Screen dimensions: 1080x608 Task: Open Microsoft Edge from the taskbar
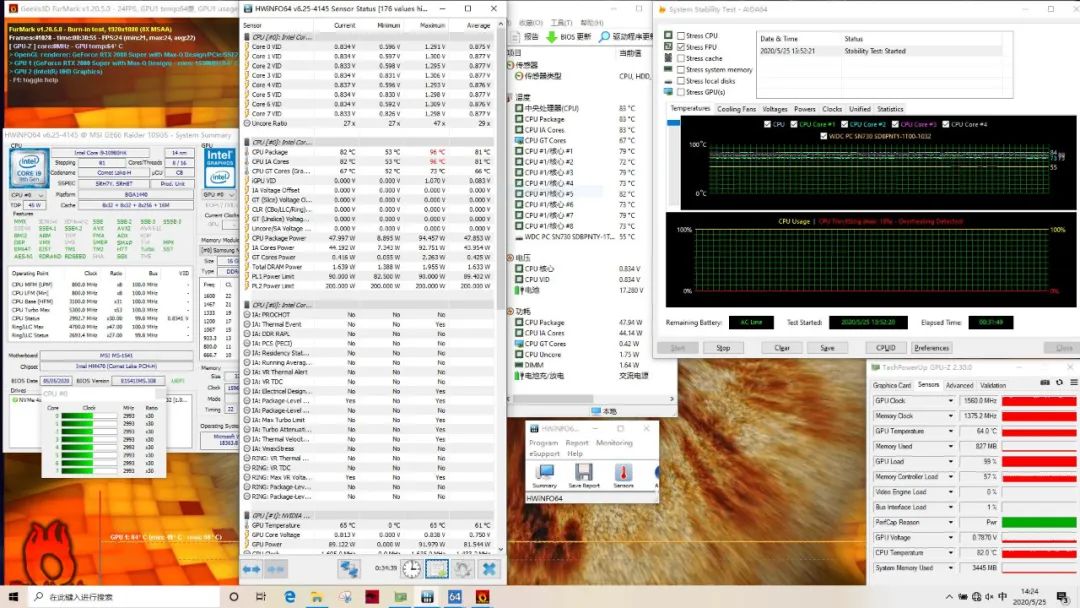[289, 596]
